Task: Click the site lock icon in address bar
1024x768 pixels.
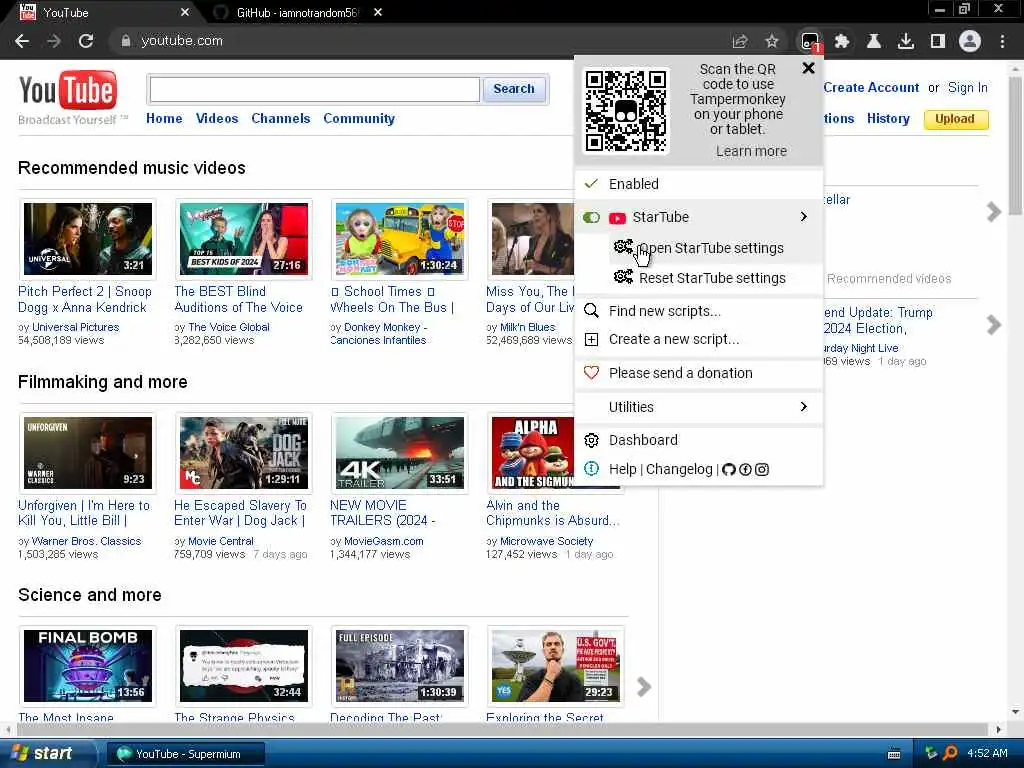Action: point(125,40)
